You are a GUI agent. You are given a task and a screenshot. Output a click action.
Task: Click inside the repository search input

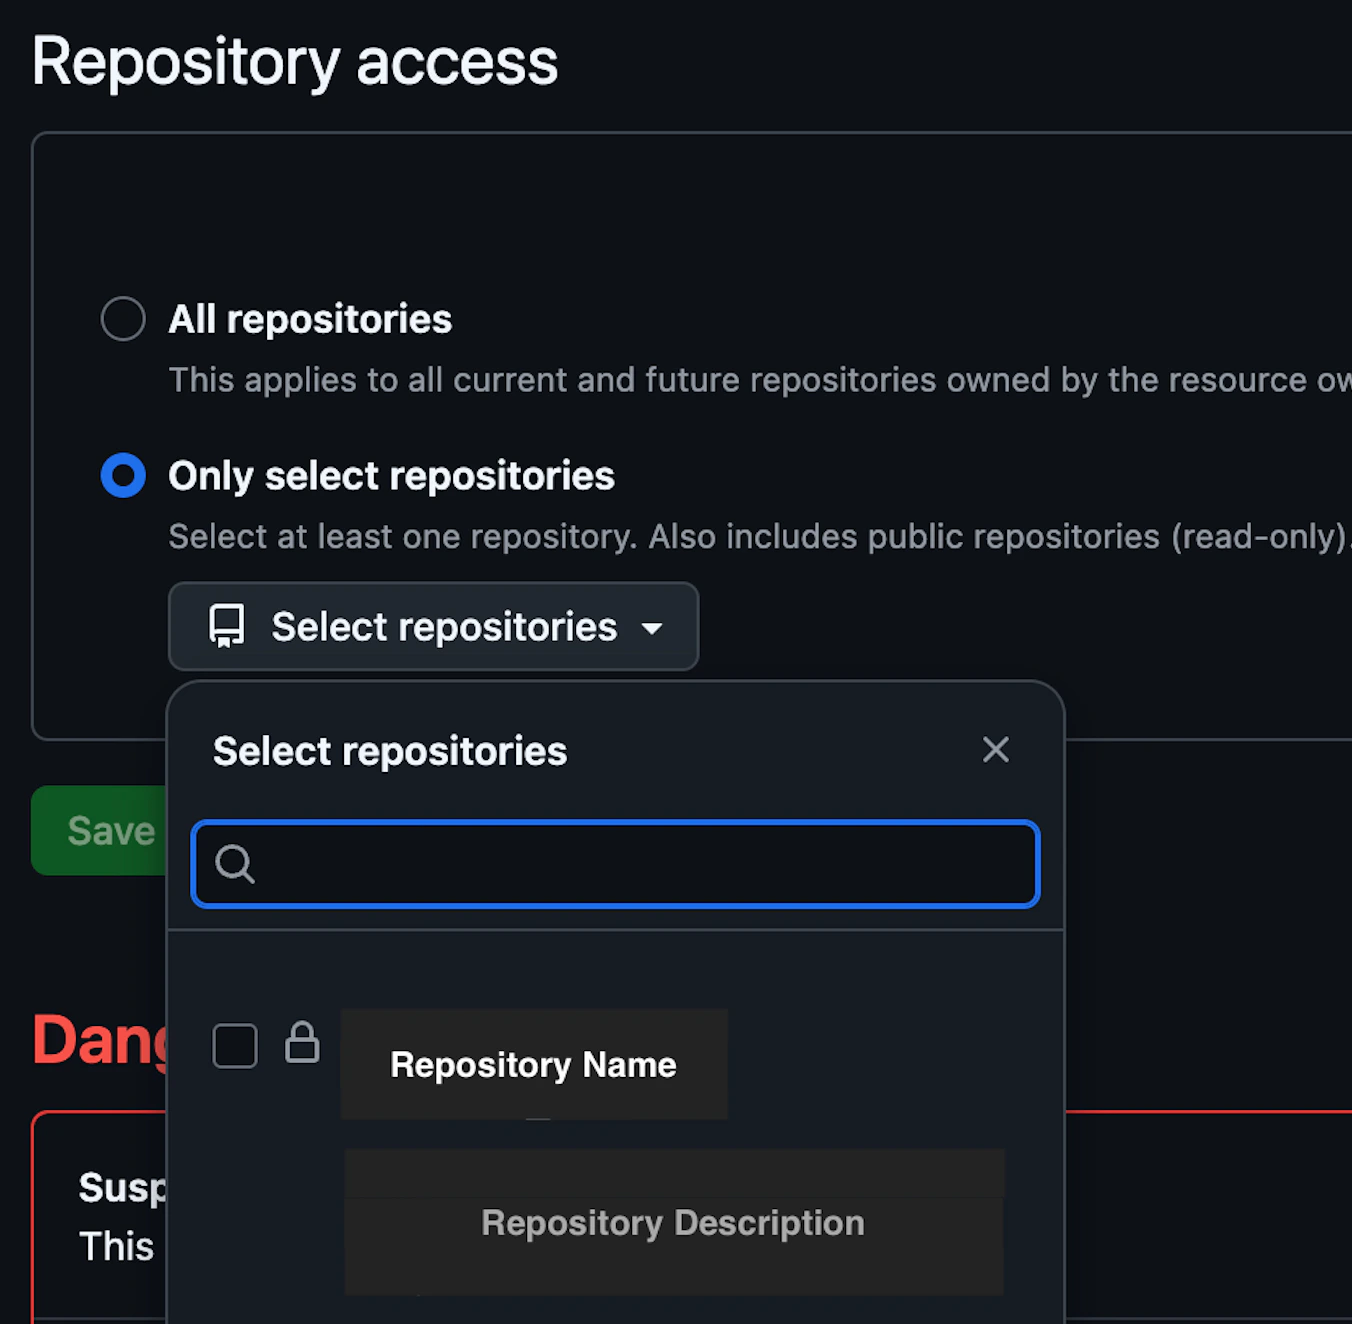[615, 864]
